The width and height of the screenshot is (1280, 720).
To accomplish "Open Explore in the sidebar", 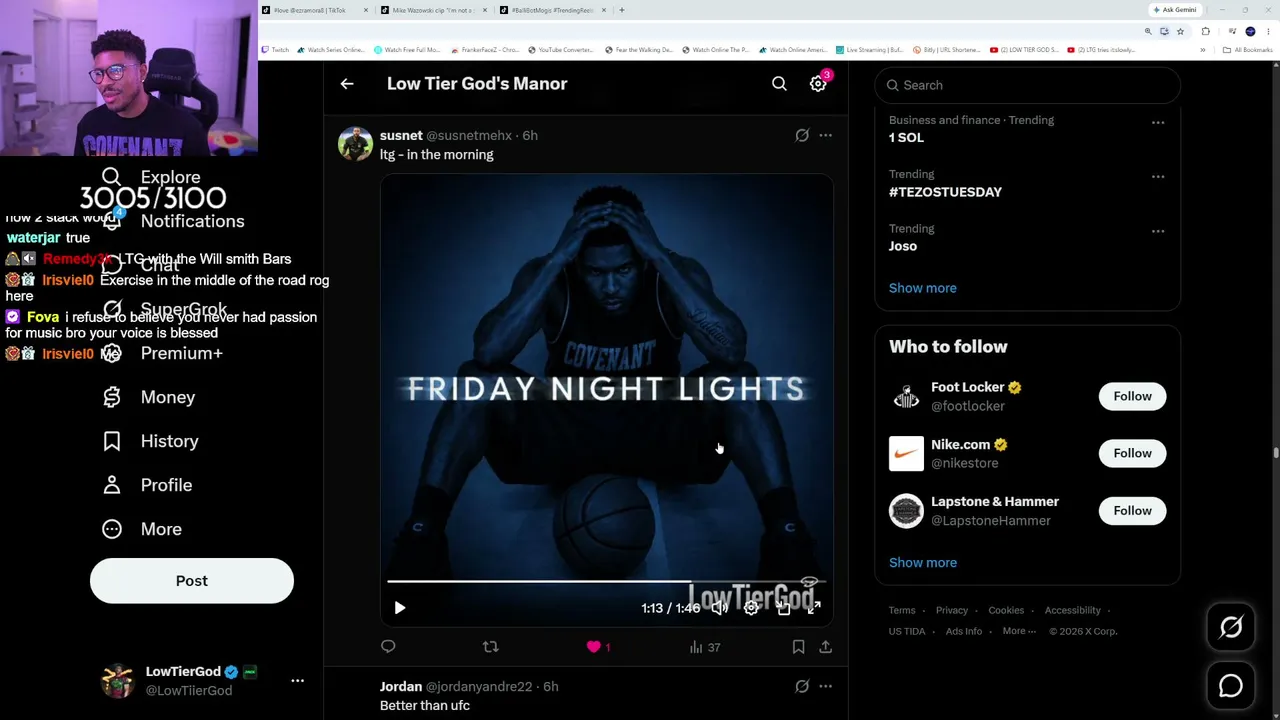I will [x=152, y=177].
